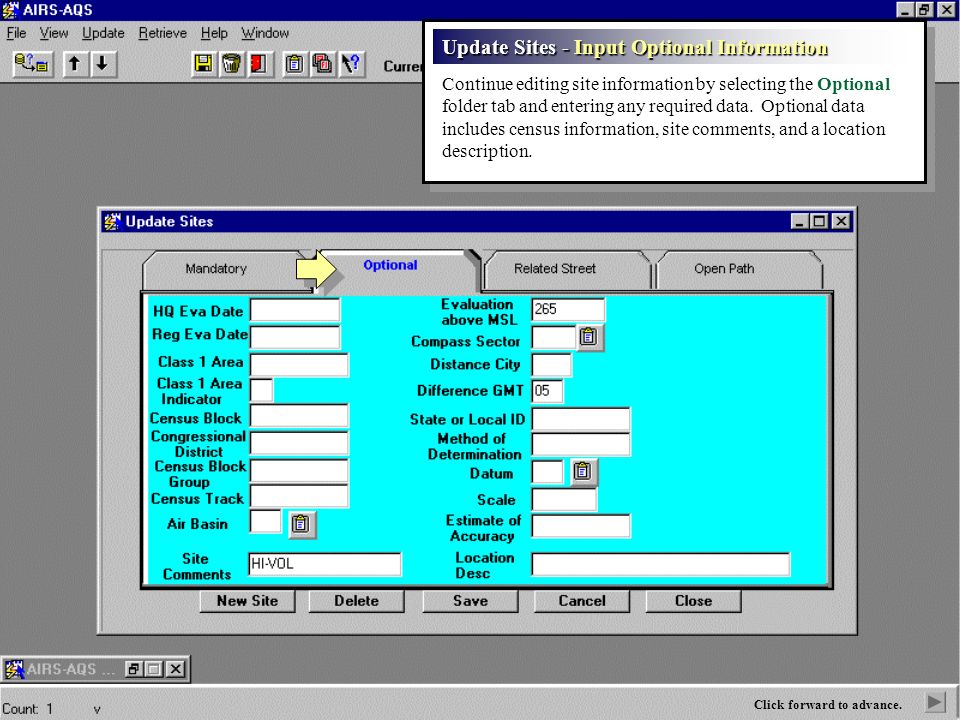
Task: Click the floppy disk save icon
Action: 203,64
